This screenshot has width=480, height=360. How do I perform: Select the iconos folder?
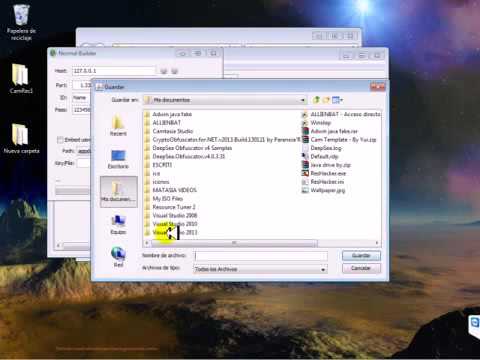click(157, 182)
